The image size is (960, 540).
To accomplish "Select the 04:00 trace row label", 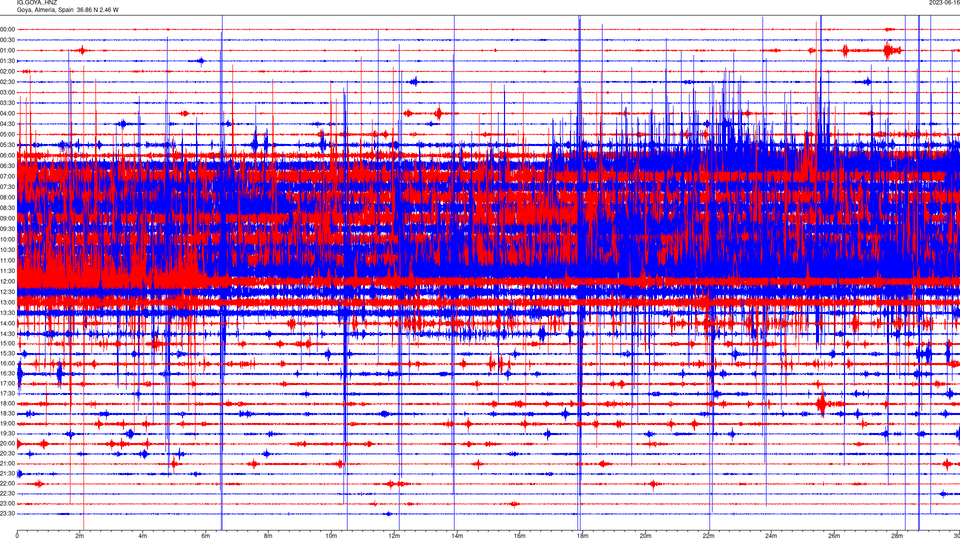I will coord(7,113).
